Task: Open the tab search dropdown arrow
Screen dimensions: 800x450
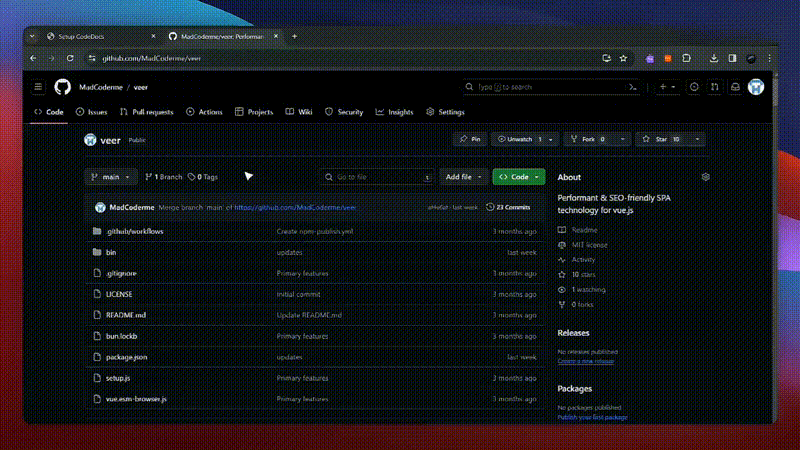Action: [32, 36]
